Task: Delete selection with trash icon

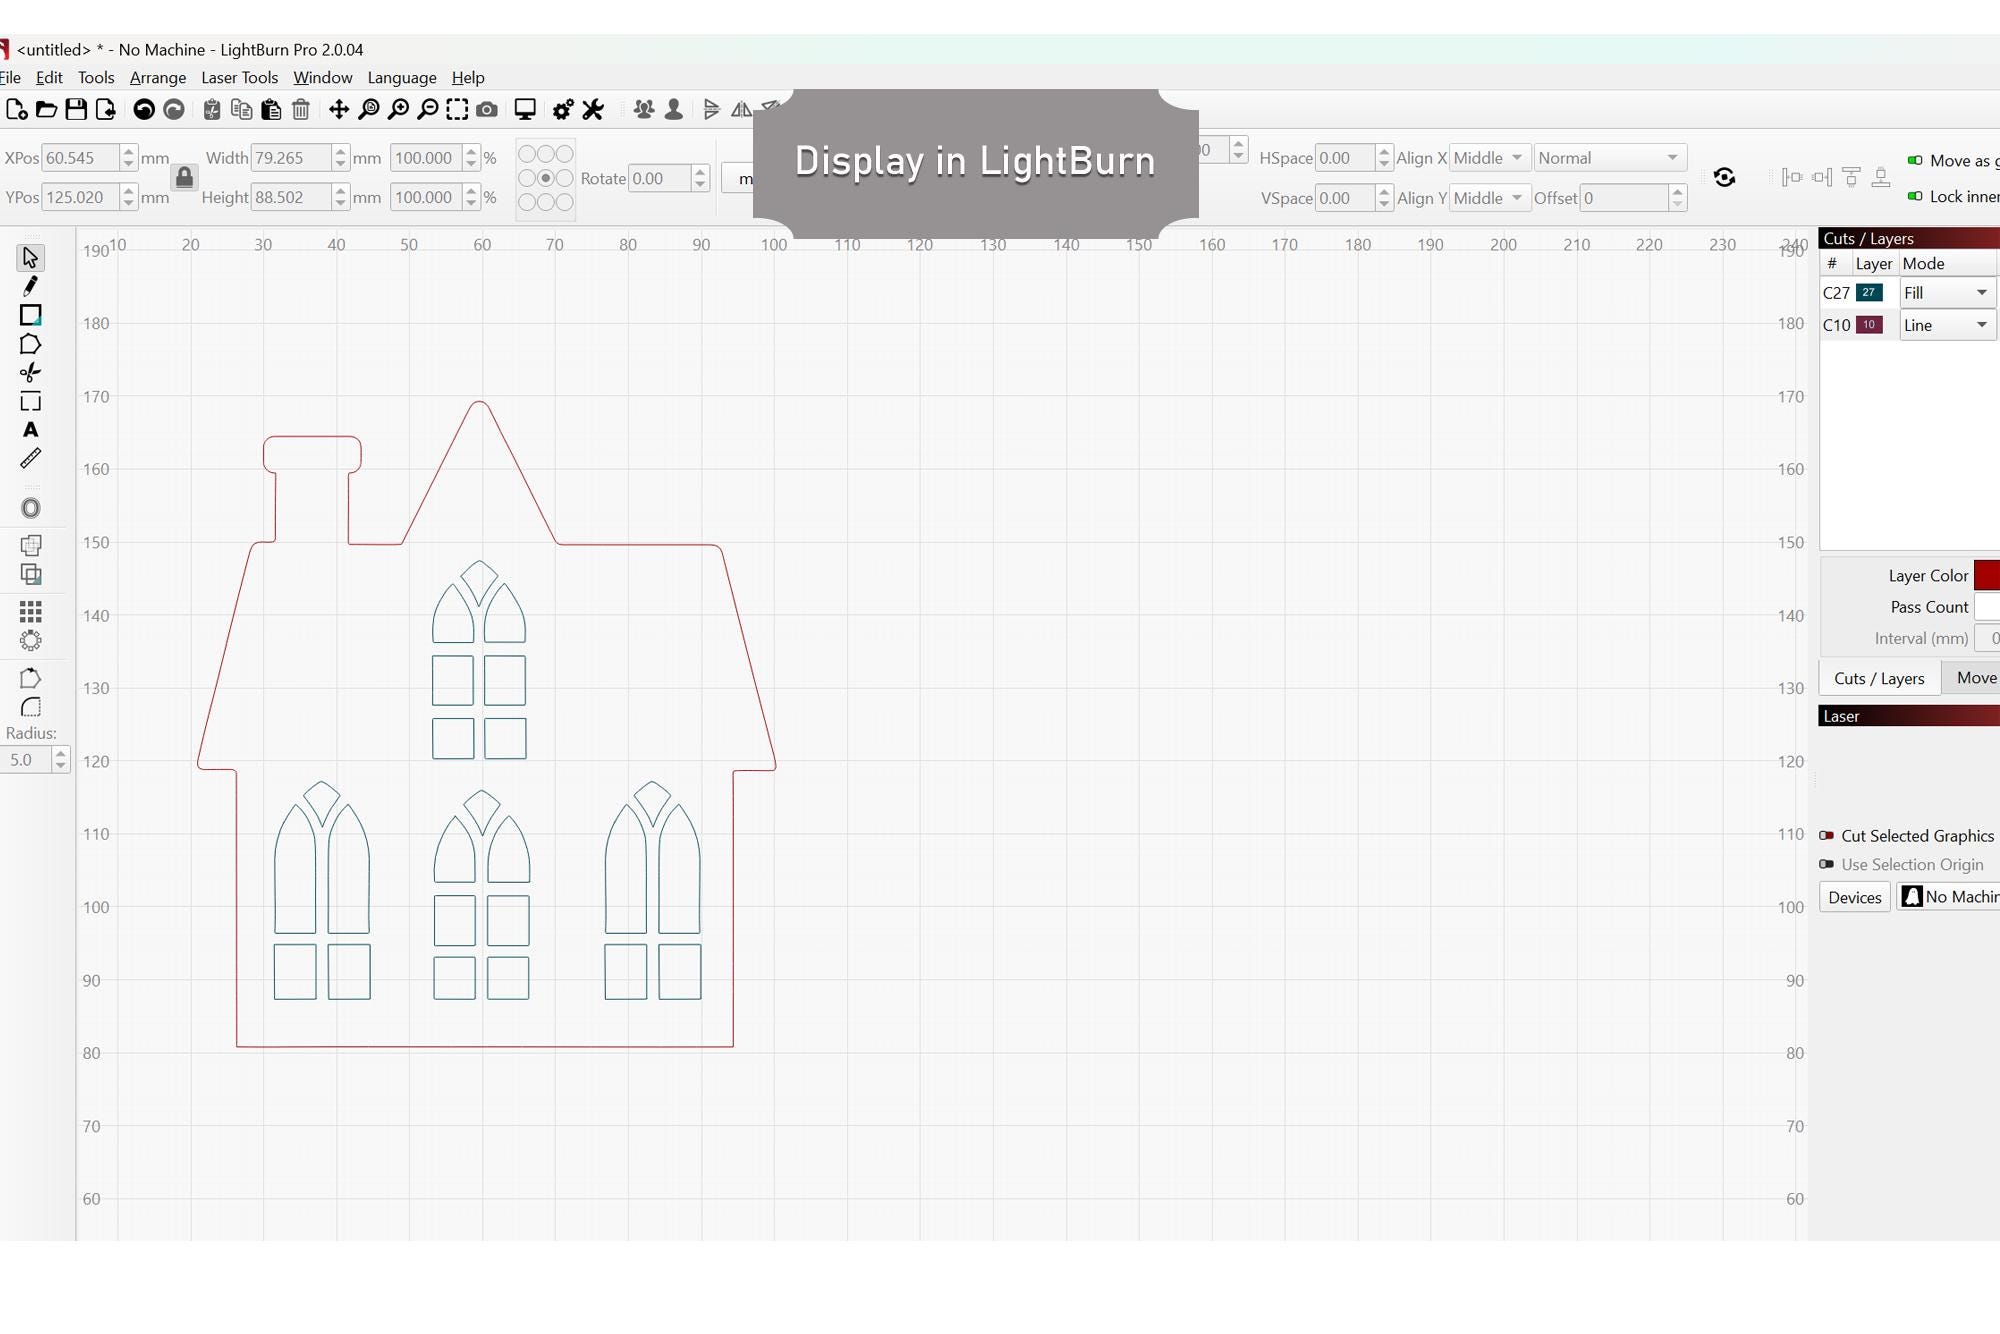Action: tap(301, 110)
